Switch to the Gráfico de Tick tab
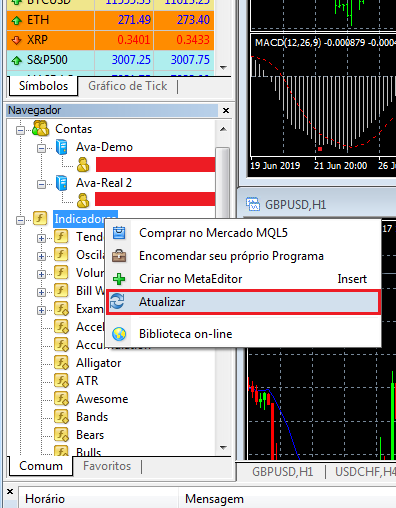Image resolution: width=396 pixels, height=508 pixels. click(x=128, y=86)
